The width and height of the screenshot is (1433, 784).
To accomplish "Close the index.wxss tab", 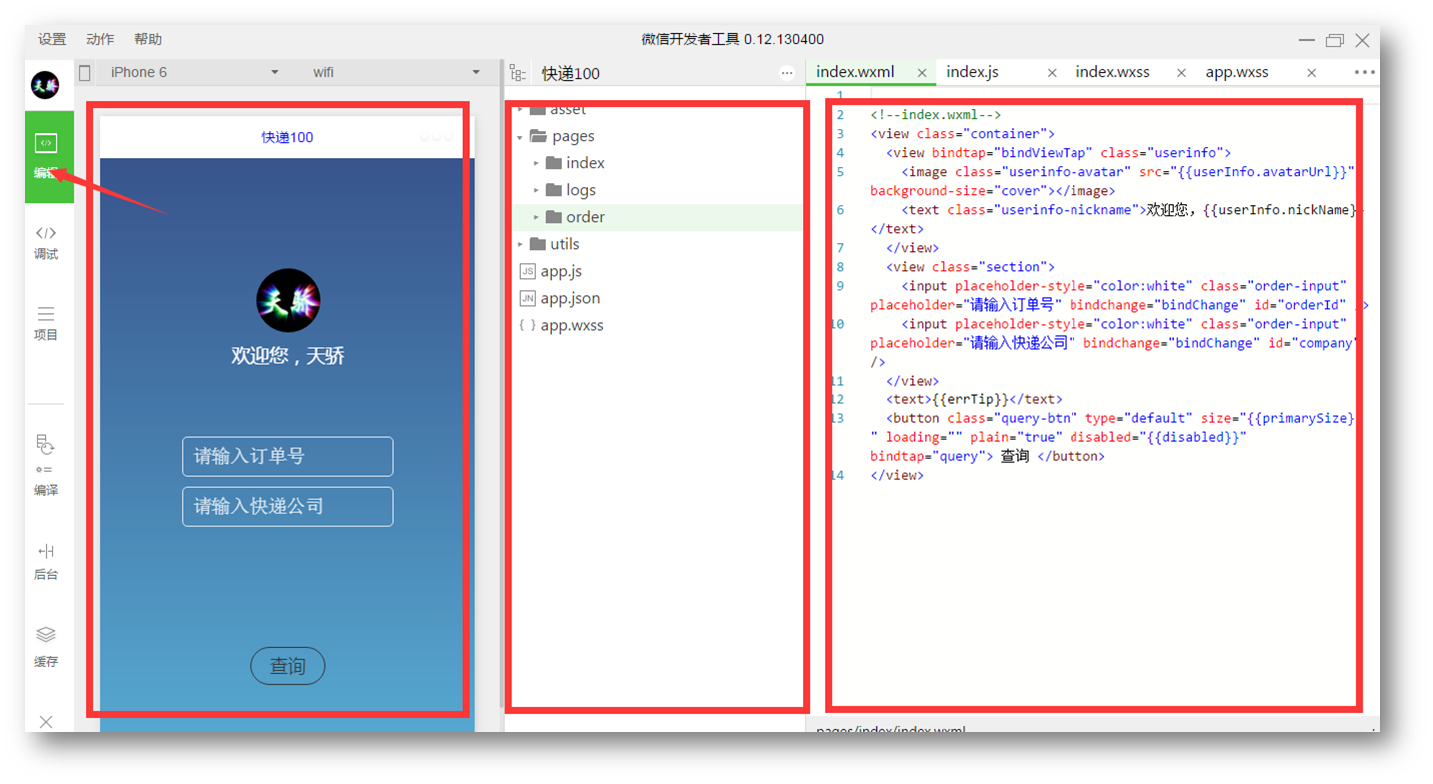I will tap(1181, 73).
